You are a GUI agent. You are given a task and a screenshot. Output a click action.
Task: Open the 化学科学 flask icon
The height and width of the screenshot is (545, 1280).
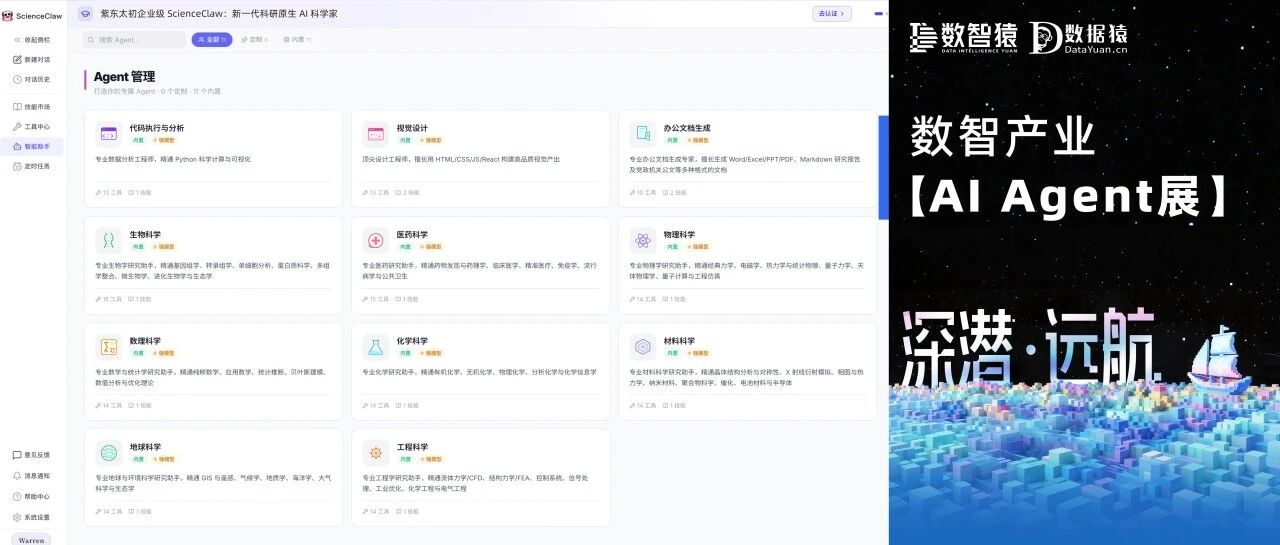[x=376, y=346]
